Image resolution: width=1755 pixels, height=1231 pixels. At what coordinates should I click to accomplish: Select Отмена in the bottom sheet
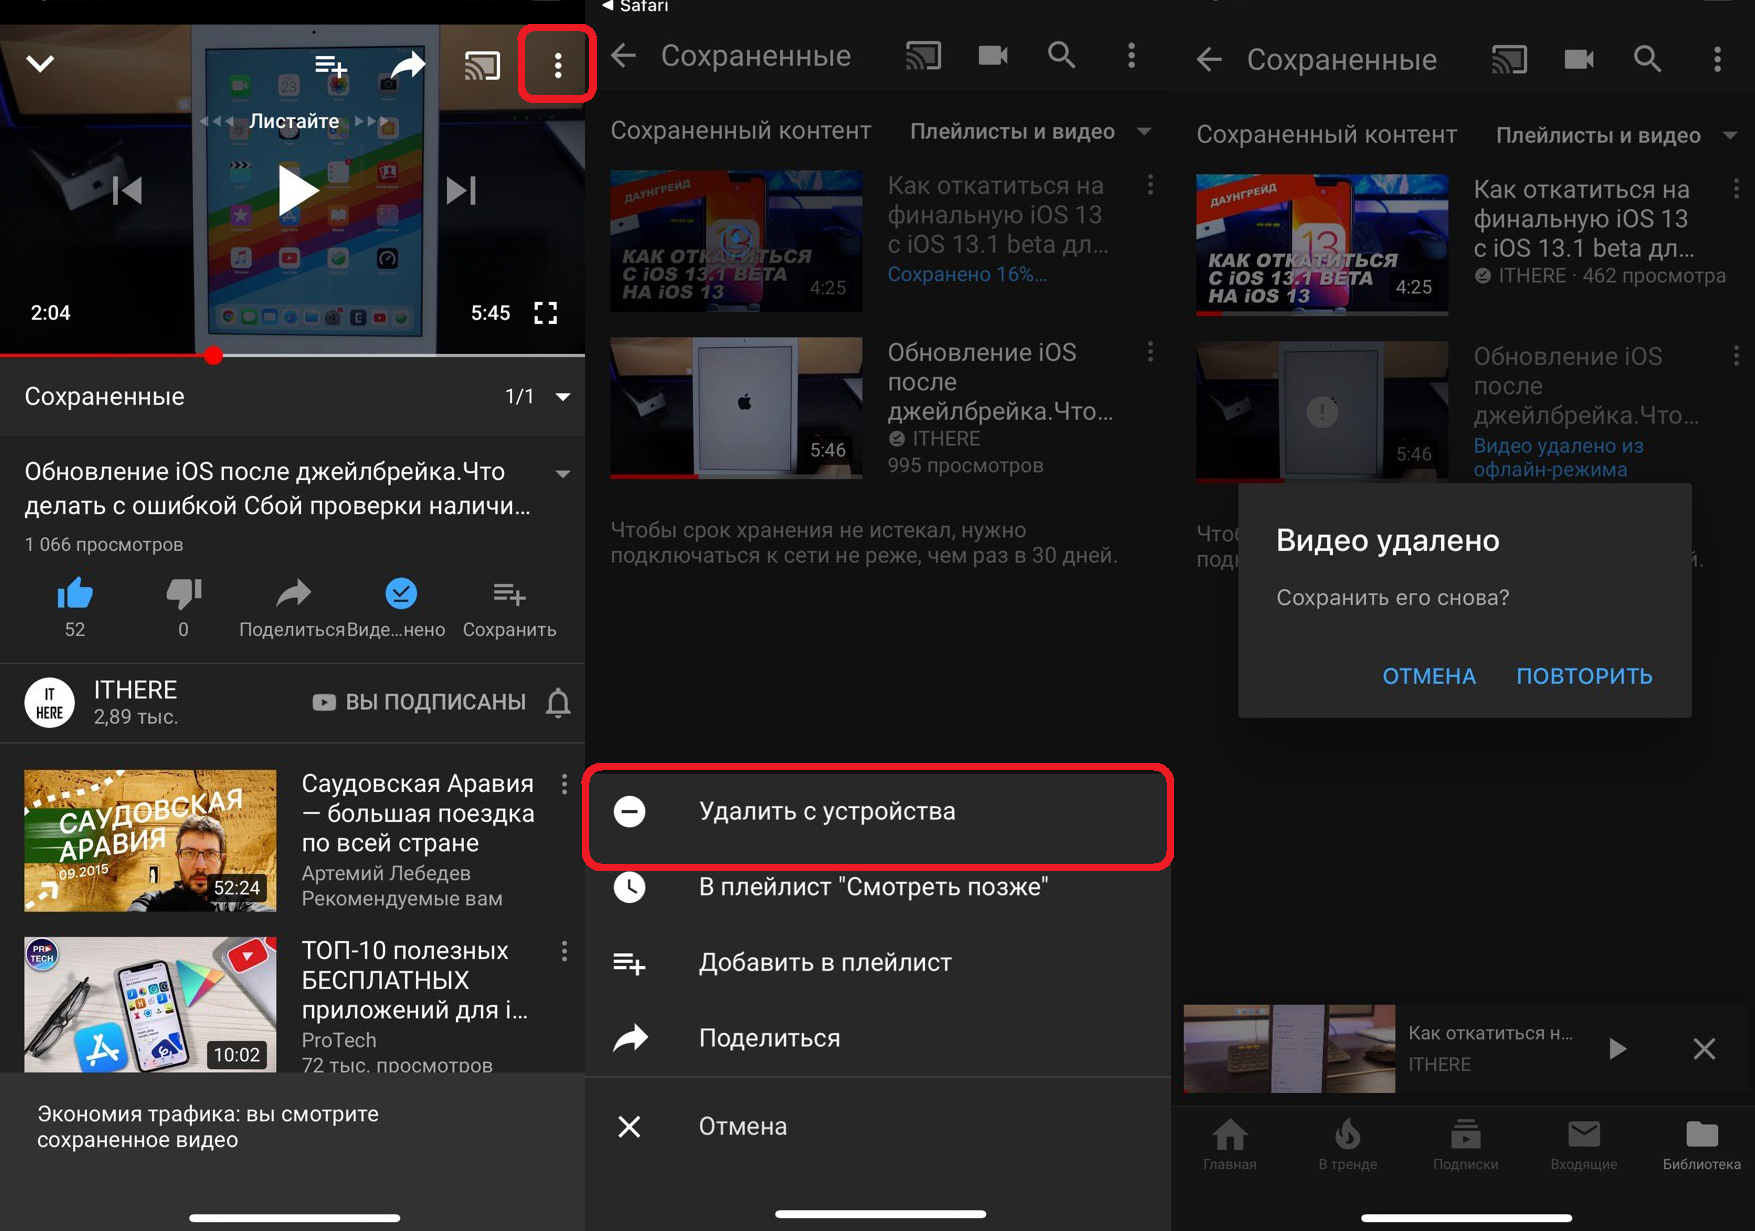pyautogui.click(x=877, y=1127)
